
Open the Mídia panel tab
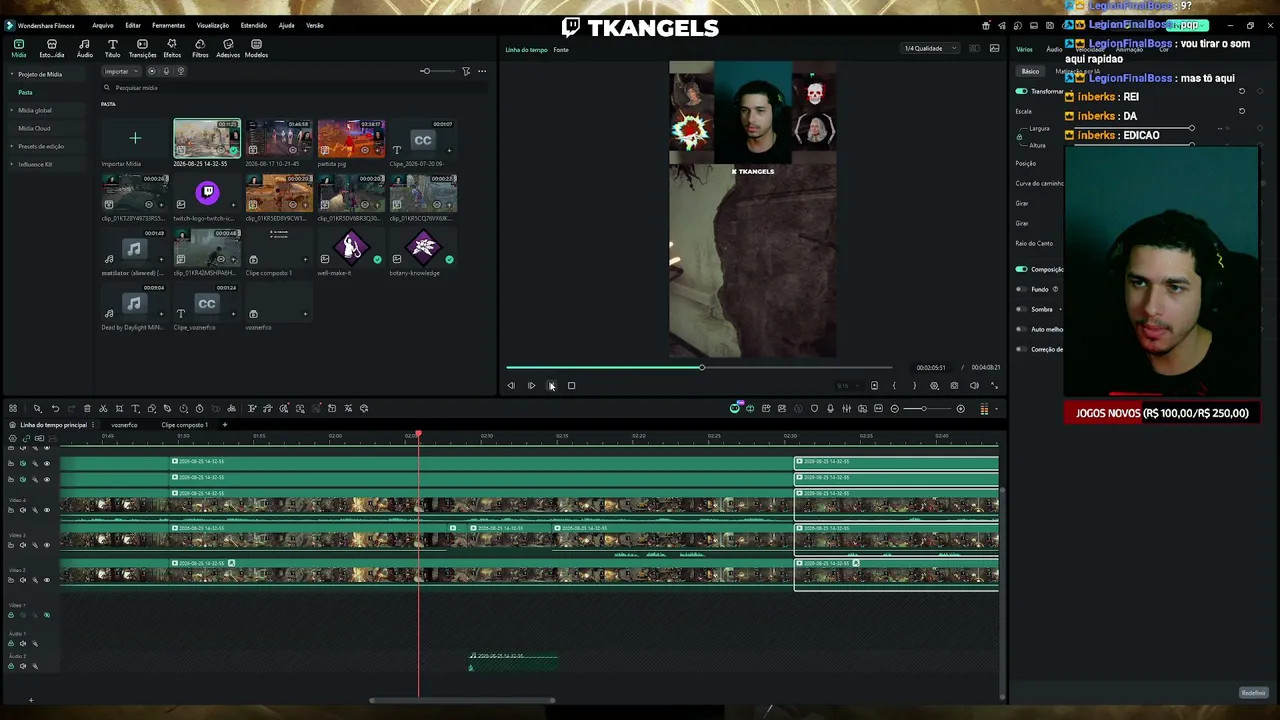point(19,49)
